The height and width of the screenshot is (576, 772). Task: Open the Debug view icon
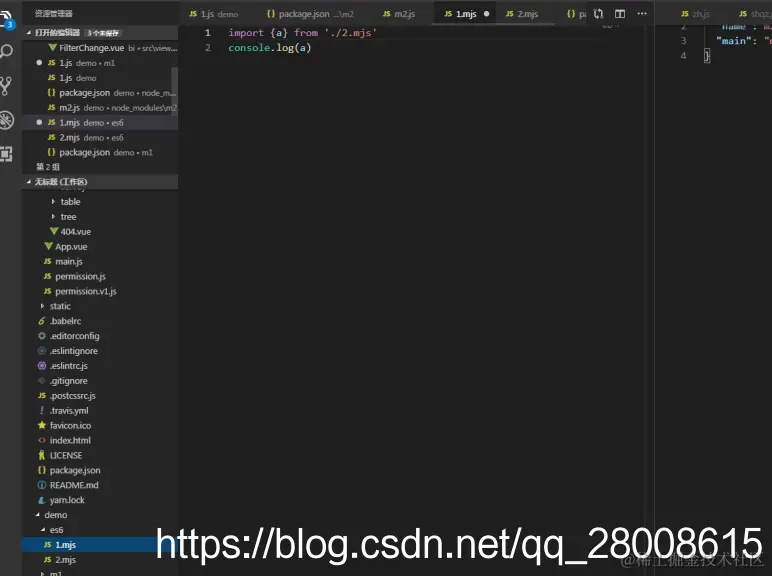coord(6,121)
